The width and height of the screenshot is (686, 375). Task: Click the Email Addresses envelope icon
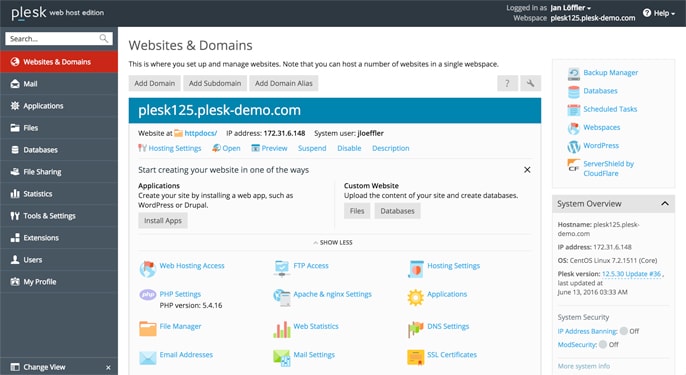coord(148,357)
